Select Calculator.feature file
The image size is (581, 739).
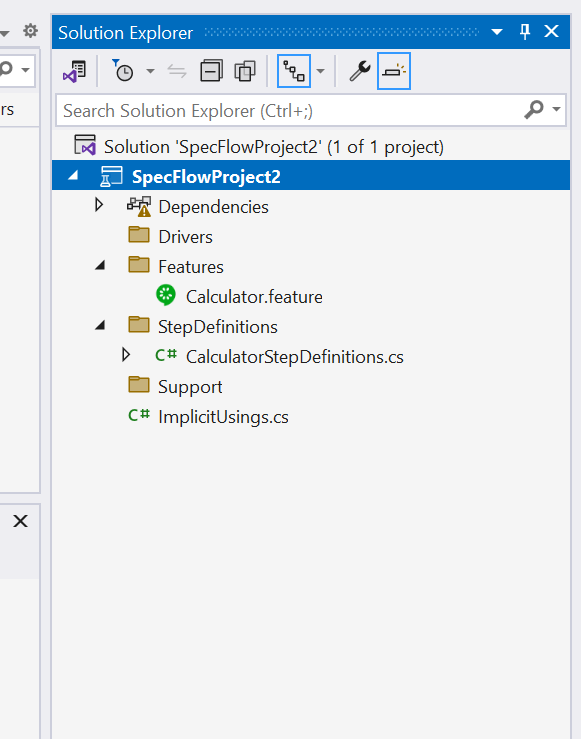(254, 297)
